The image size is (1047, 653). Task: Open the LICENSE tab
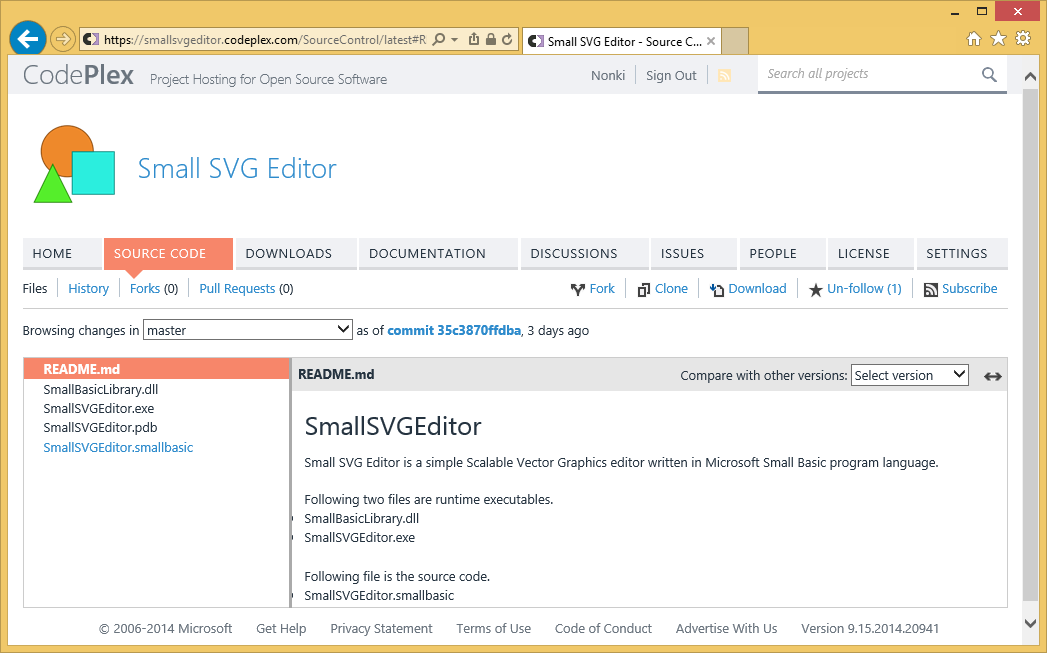[871, 254]
